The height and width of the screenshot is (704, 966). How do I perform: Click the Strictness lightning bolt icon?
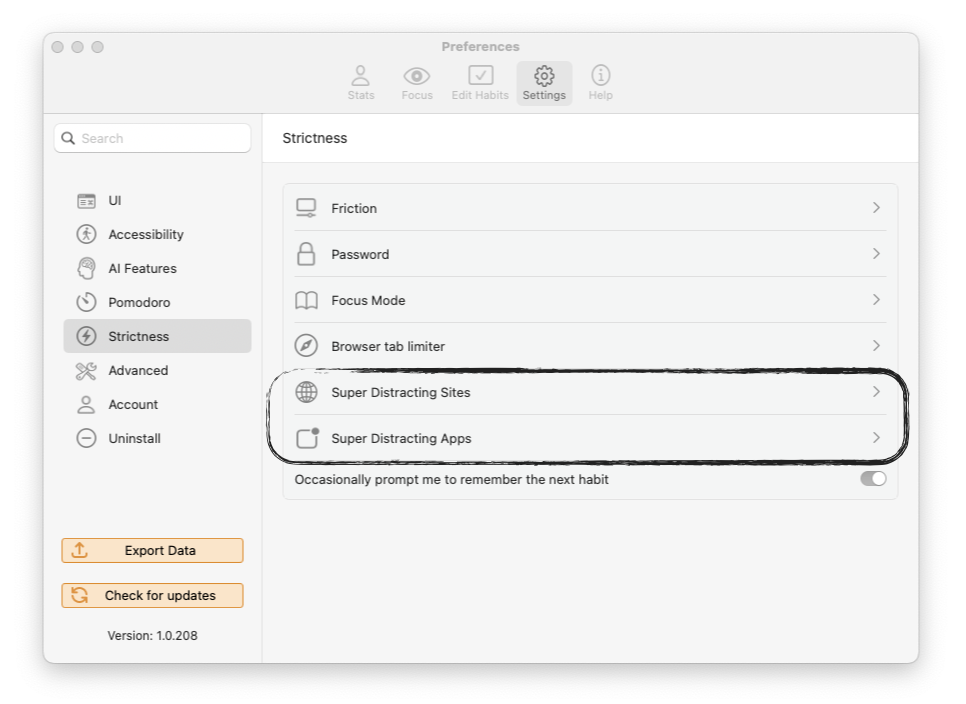coord(86,336)
